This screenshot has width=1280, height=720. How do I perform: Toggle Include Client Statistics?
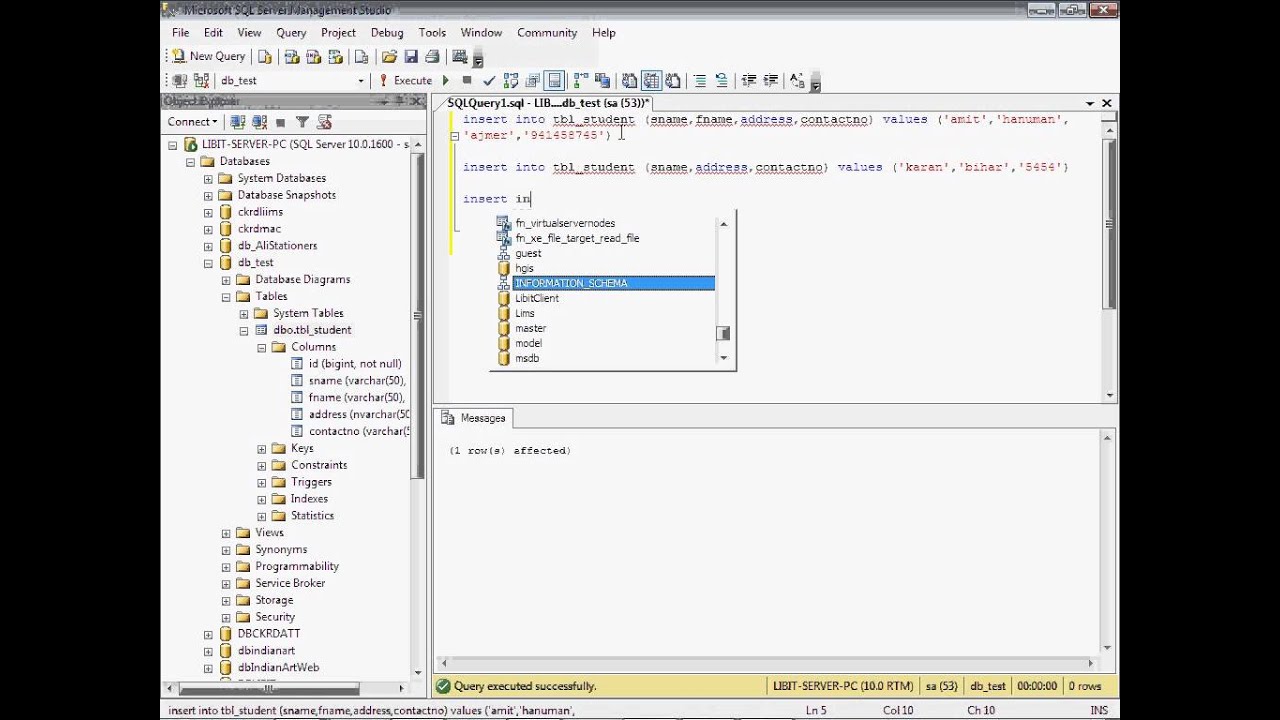click(601, 80)
